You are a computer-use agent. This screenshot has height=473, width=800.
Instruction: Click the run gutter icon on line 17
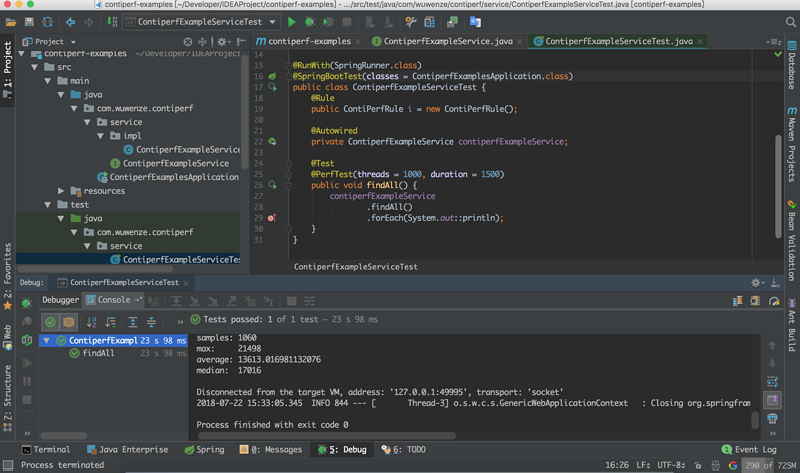[x=272, y=87]
